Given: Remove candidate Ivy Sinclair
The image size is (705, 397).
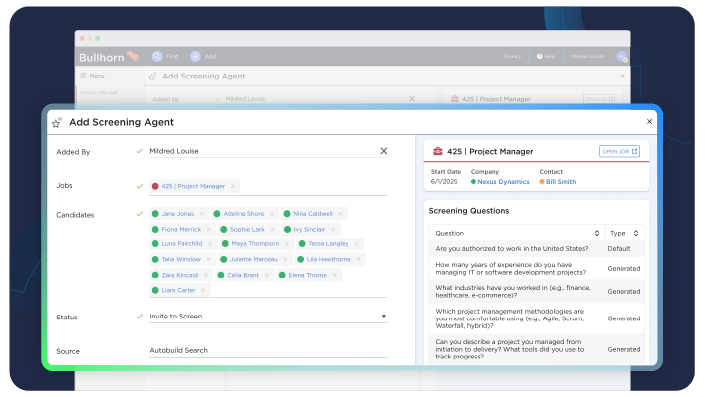Looking at the screenshot, I should click(333, 229).
